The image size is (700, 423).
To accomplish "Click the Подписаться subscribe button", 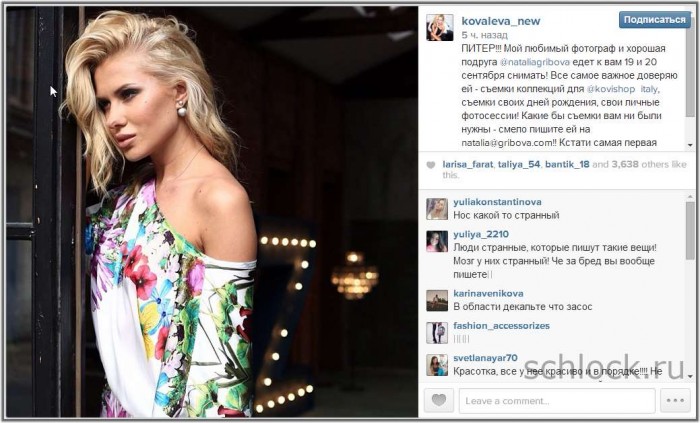I will tap(654, 20).
